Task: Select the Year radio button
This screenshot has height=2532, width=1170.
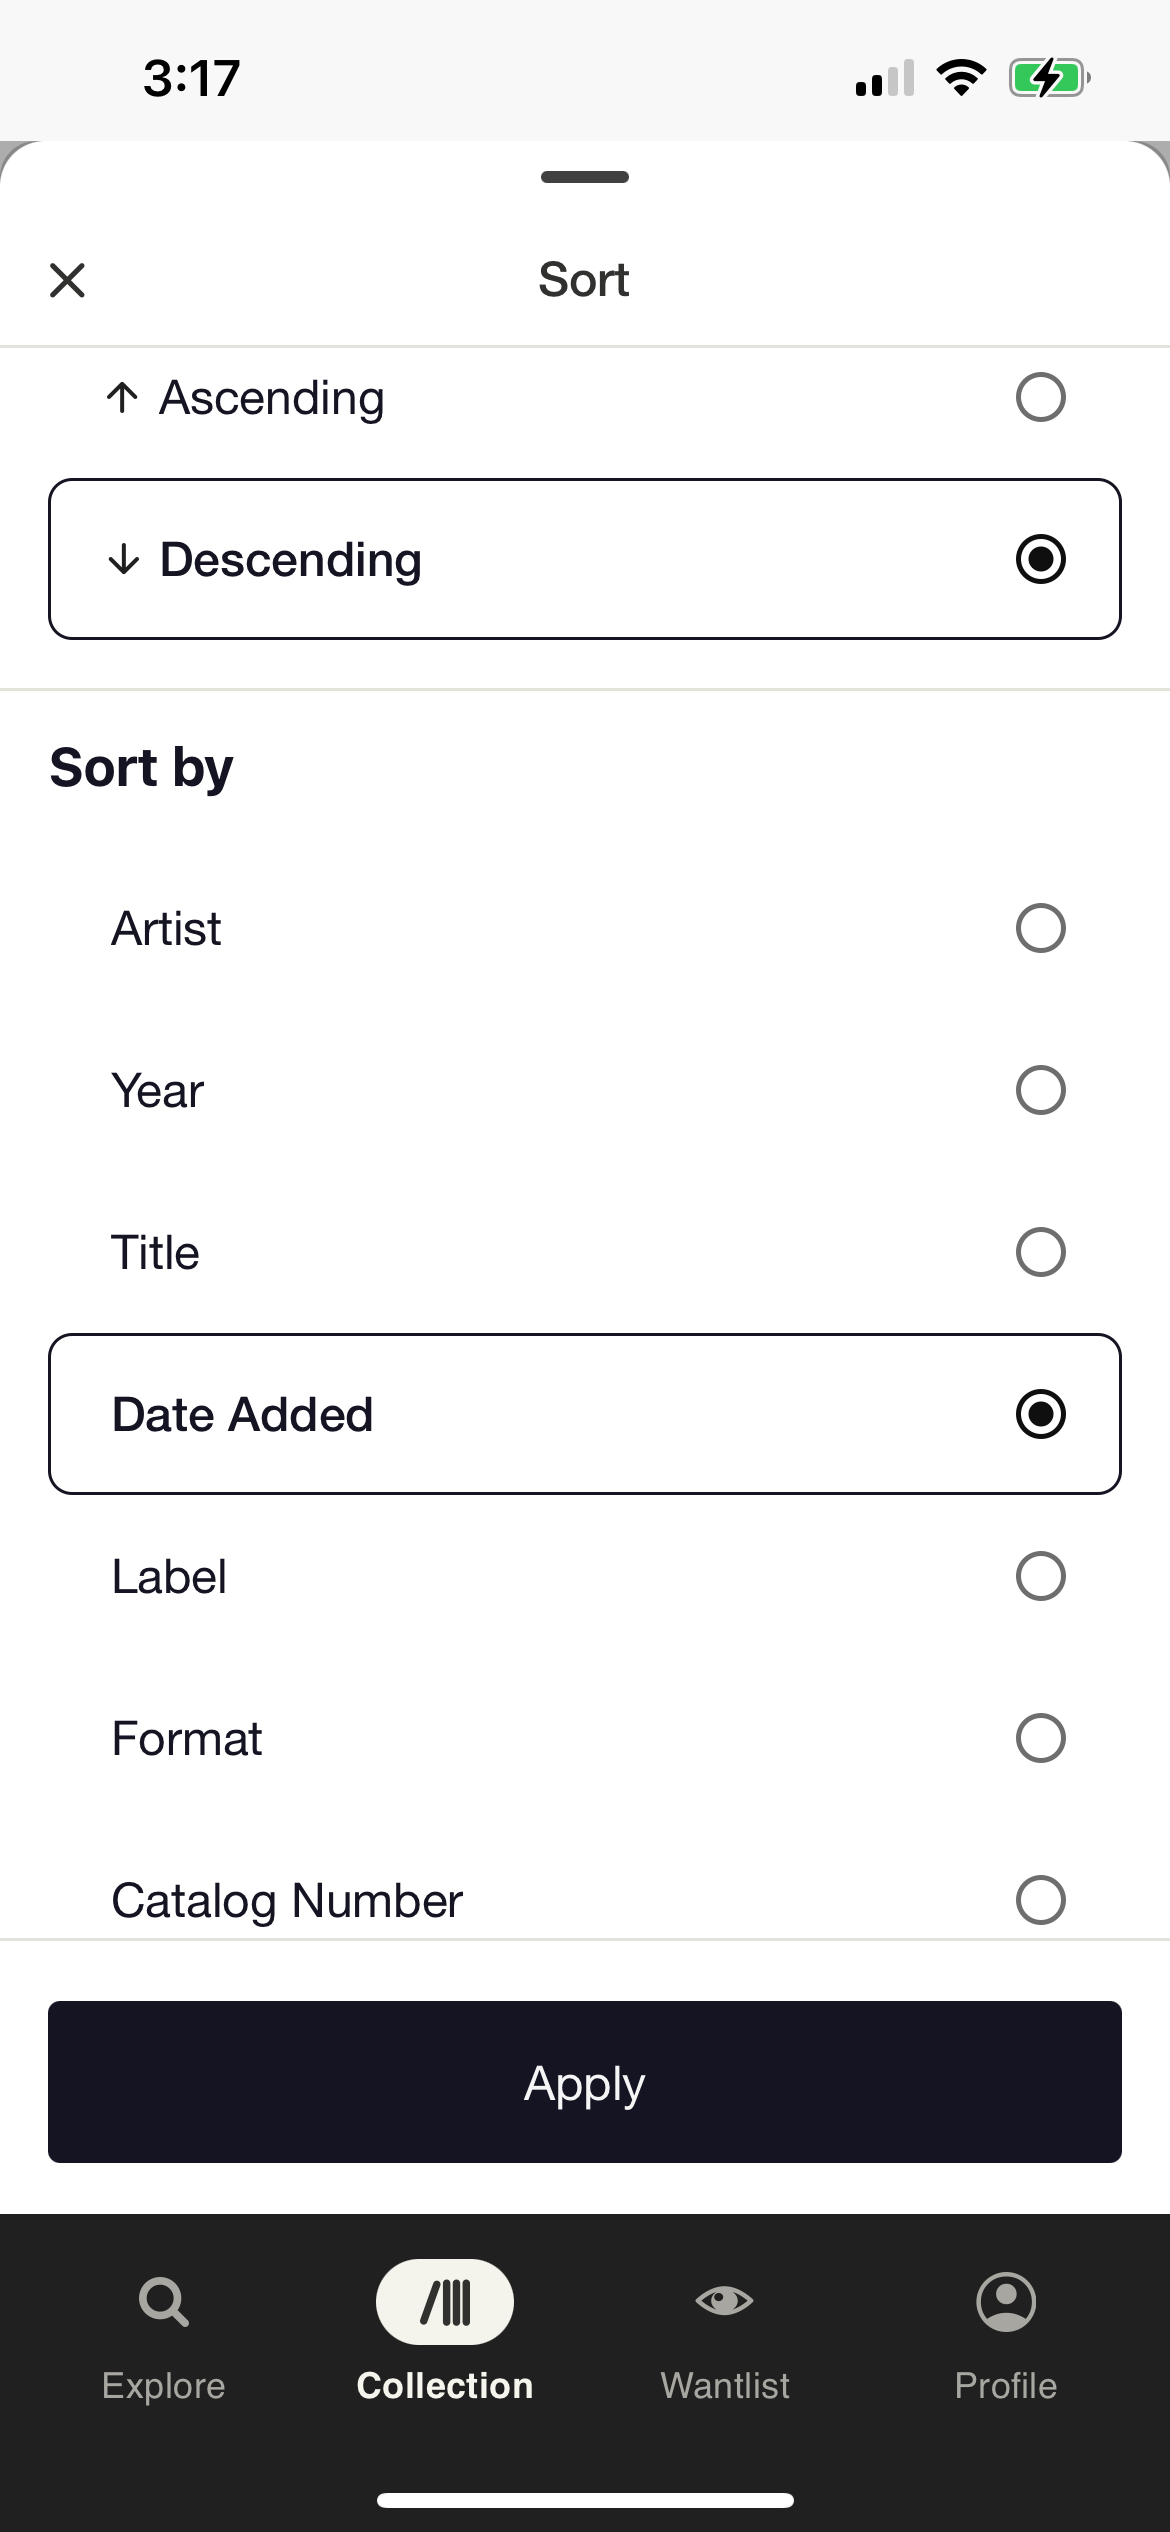Action: pos(1041,1090)
